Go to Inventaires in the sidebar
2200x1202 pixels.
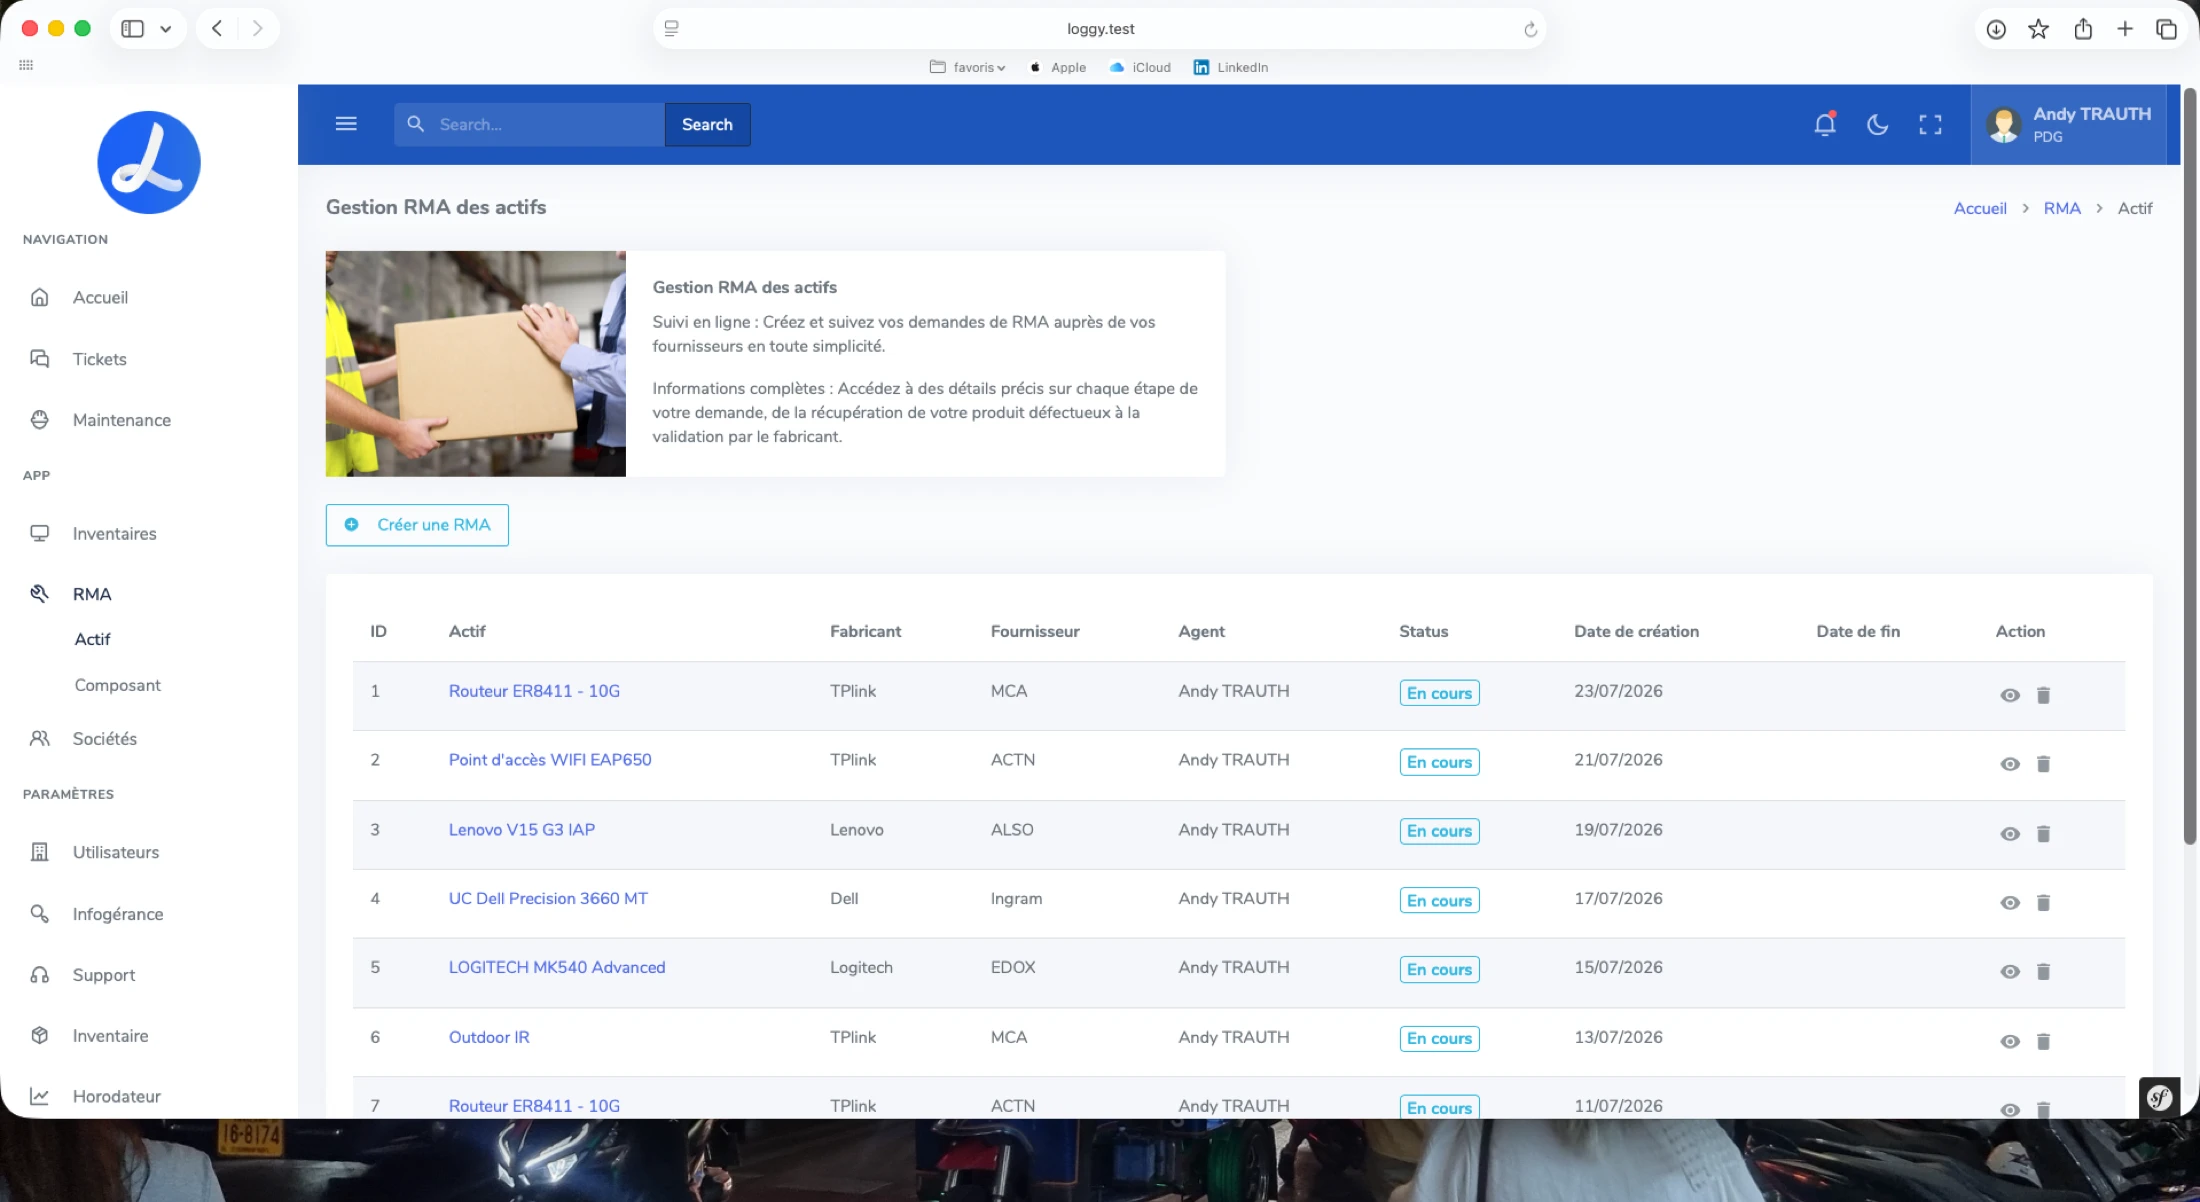[114, 533]
